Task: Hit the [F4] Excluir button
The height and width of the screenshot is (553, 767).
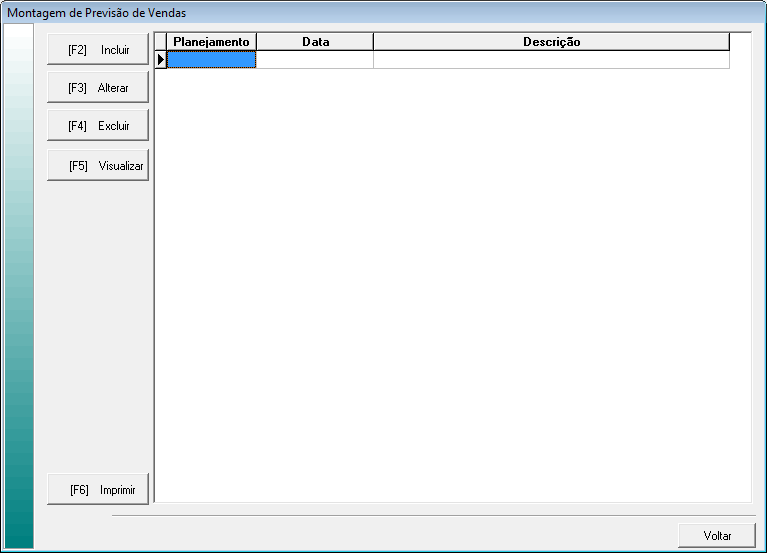Action: [x=98, y=126]
